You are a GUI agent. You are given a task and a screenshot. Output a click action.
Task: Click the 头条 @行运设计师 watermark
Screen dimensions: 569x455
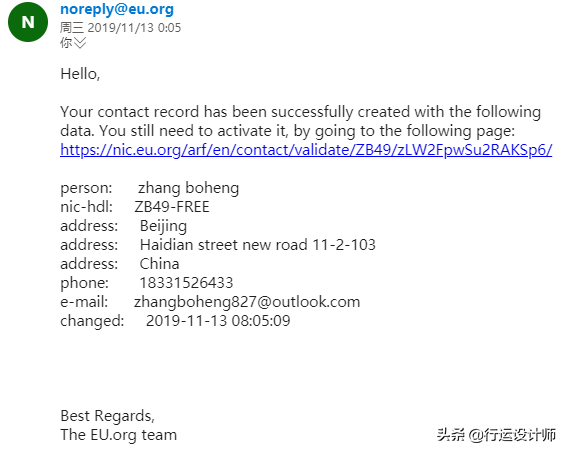[496, 434]
